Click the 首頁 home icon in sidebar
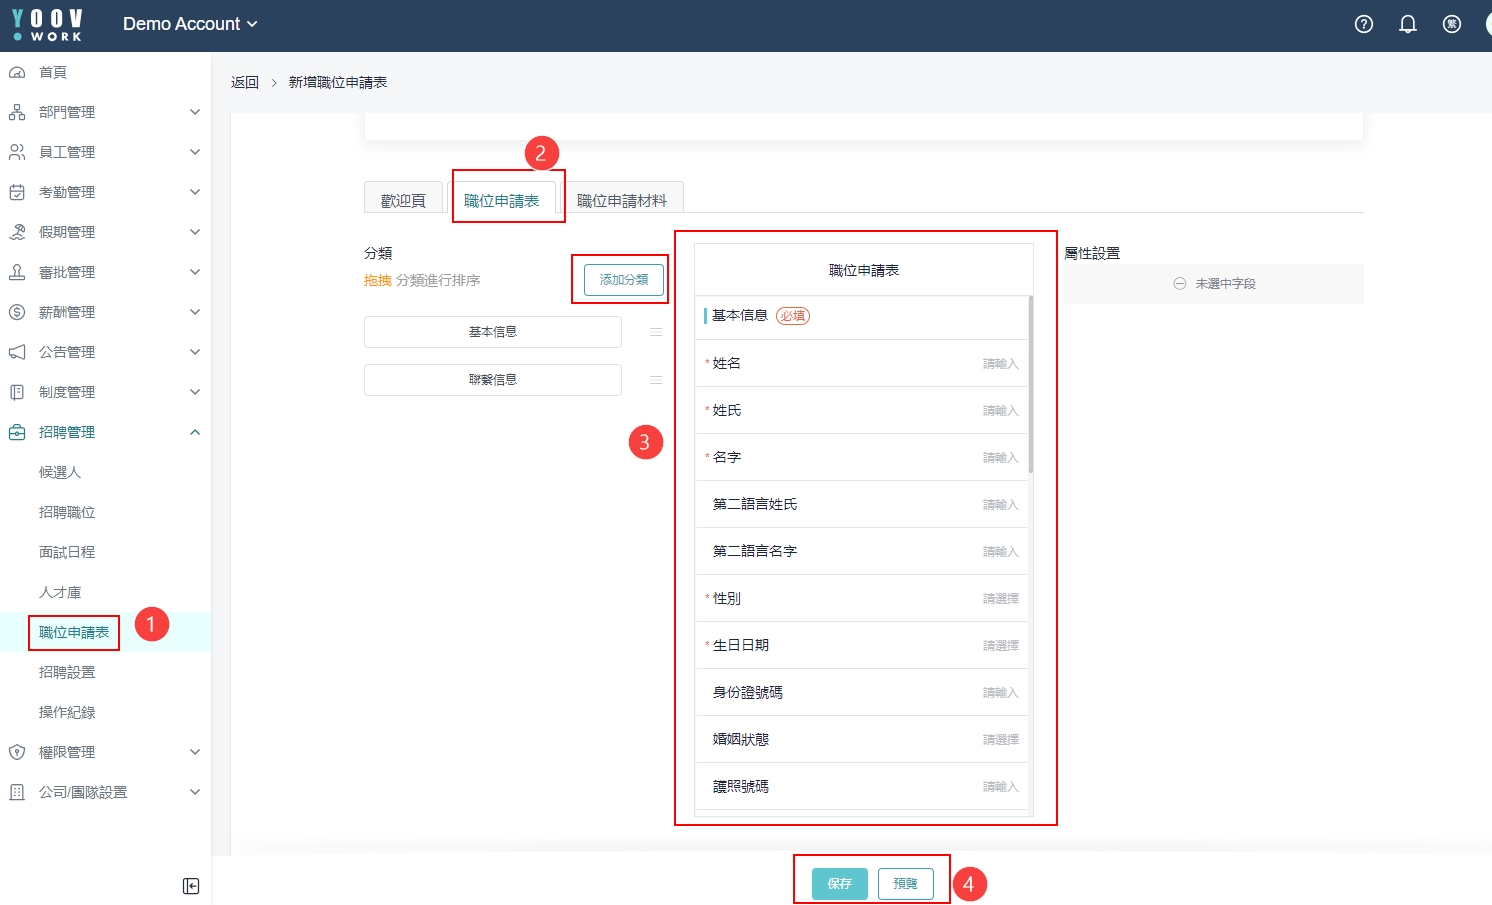Image resolution: width=1492 pixels, height=905 pixels. point(17,72)
